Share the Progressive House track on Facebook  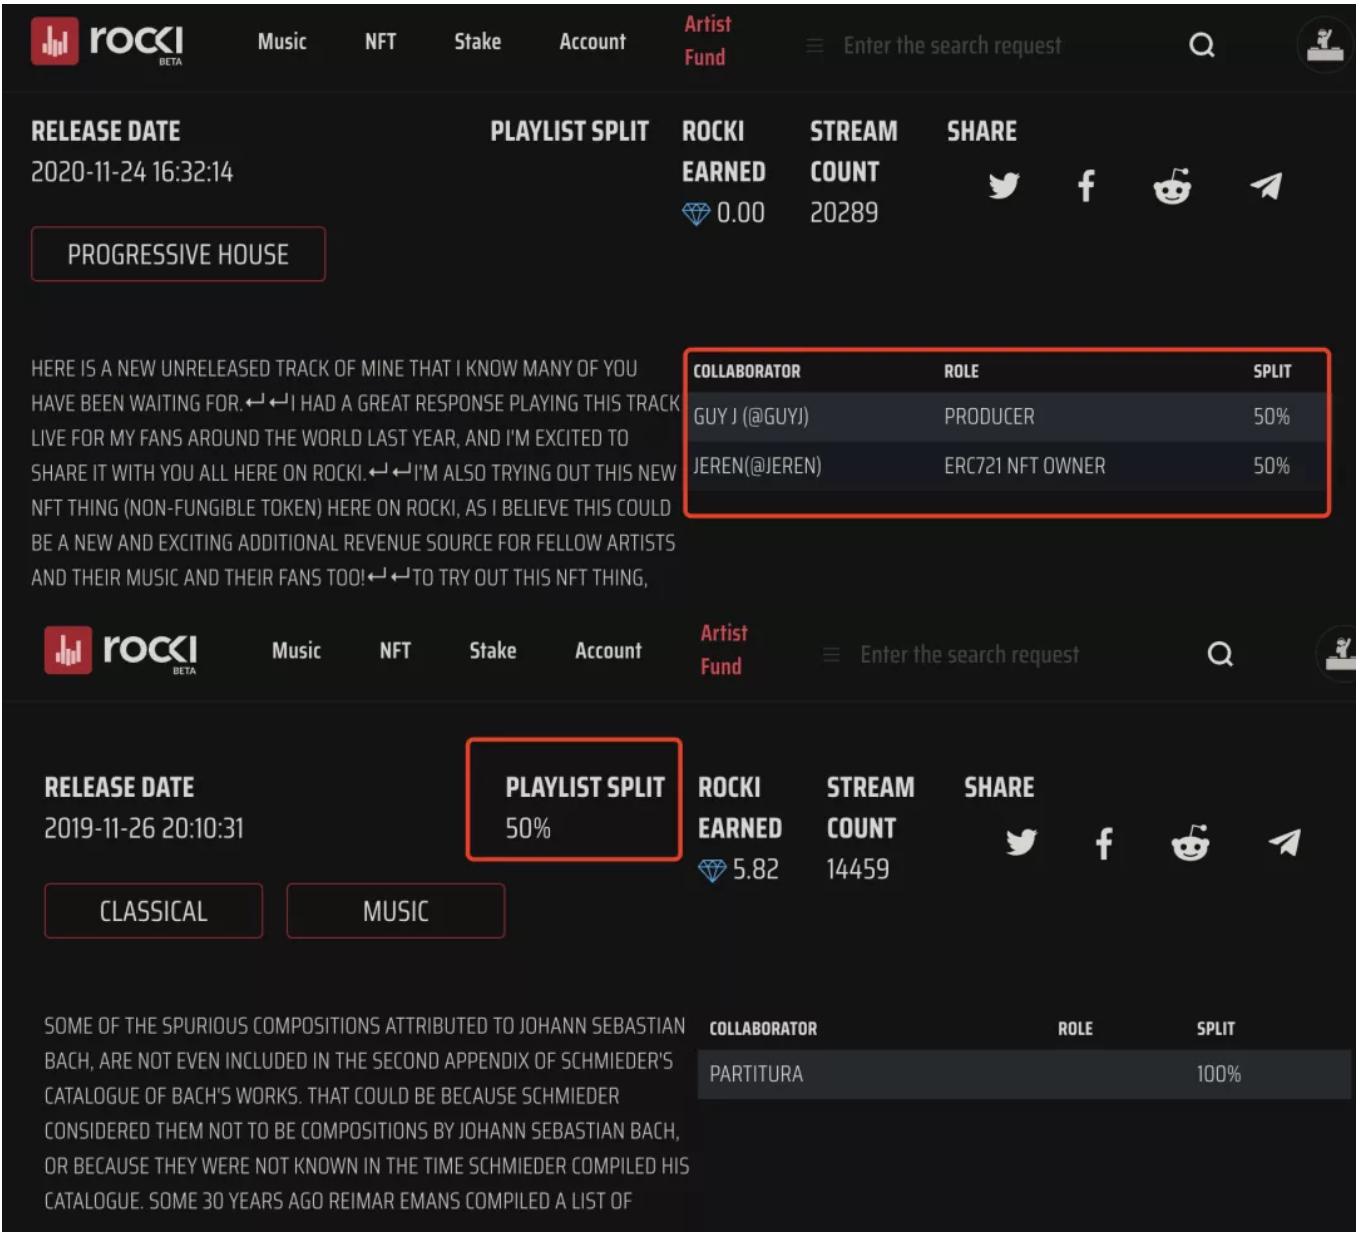tap(1086, 186)
